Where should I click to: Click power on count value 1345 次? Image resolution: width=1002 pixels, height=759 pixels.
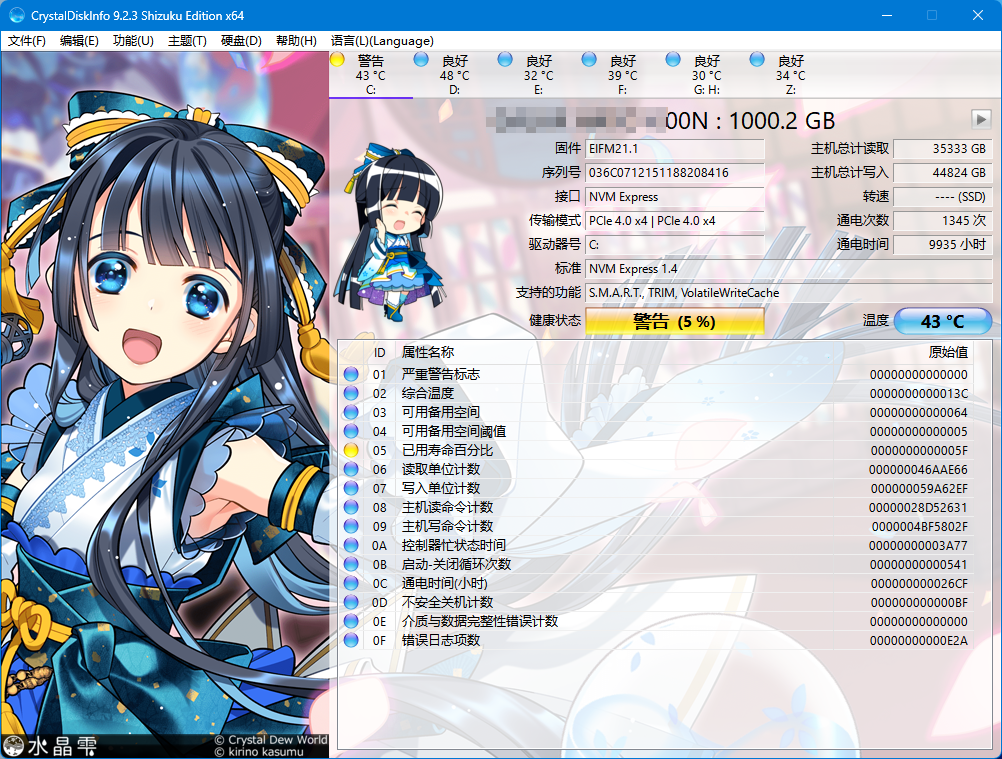pyautogui.click(x=943, y=220)
